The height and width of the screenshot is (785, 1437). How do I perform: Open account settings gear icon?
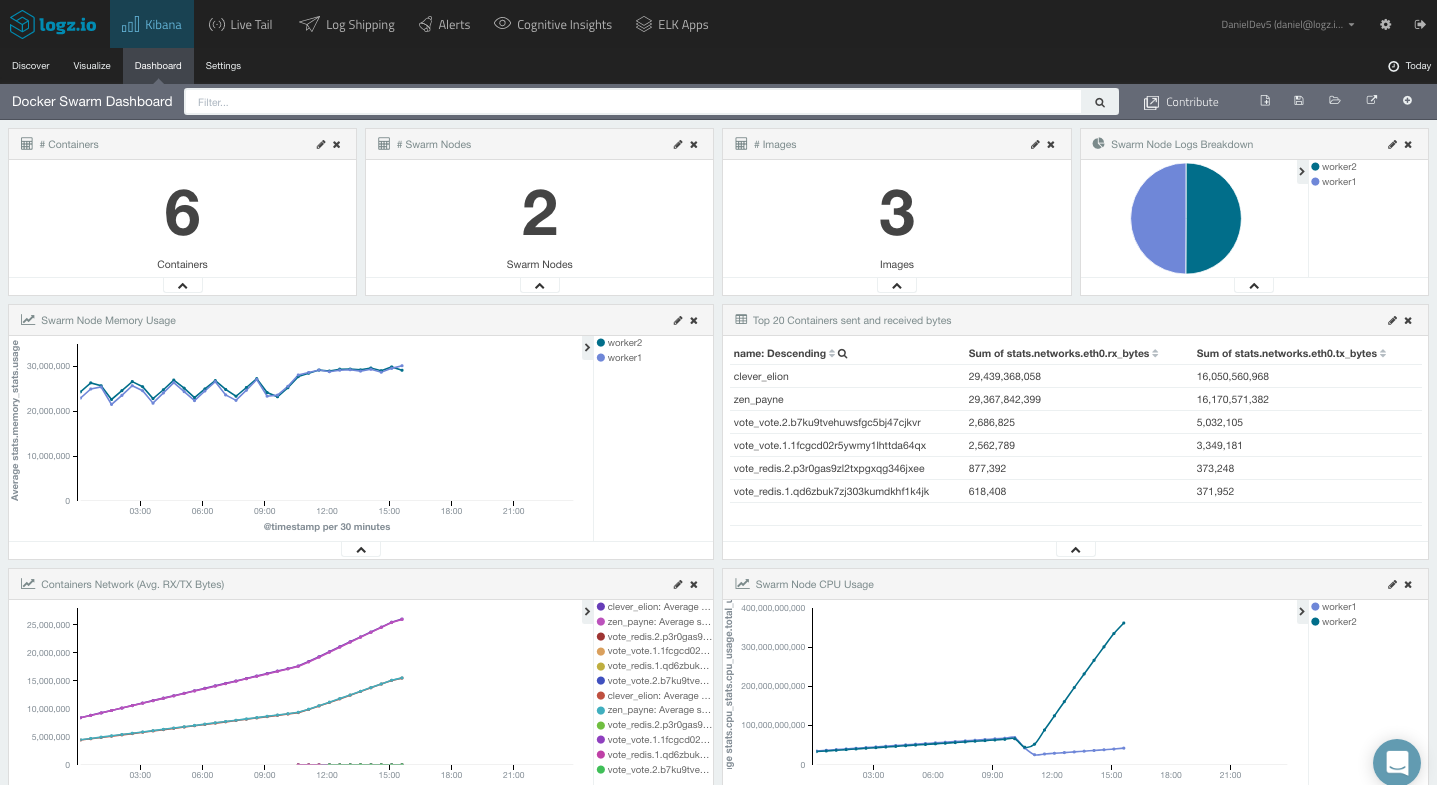1385,24
